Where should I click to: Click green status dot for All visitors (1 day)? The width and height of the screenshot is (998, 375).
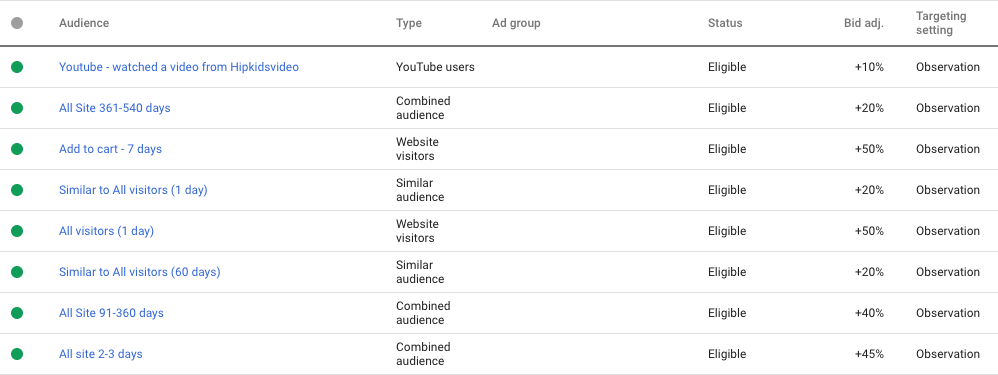tap(17, 231)
